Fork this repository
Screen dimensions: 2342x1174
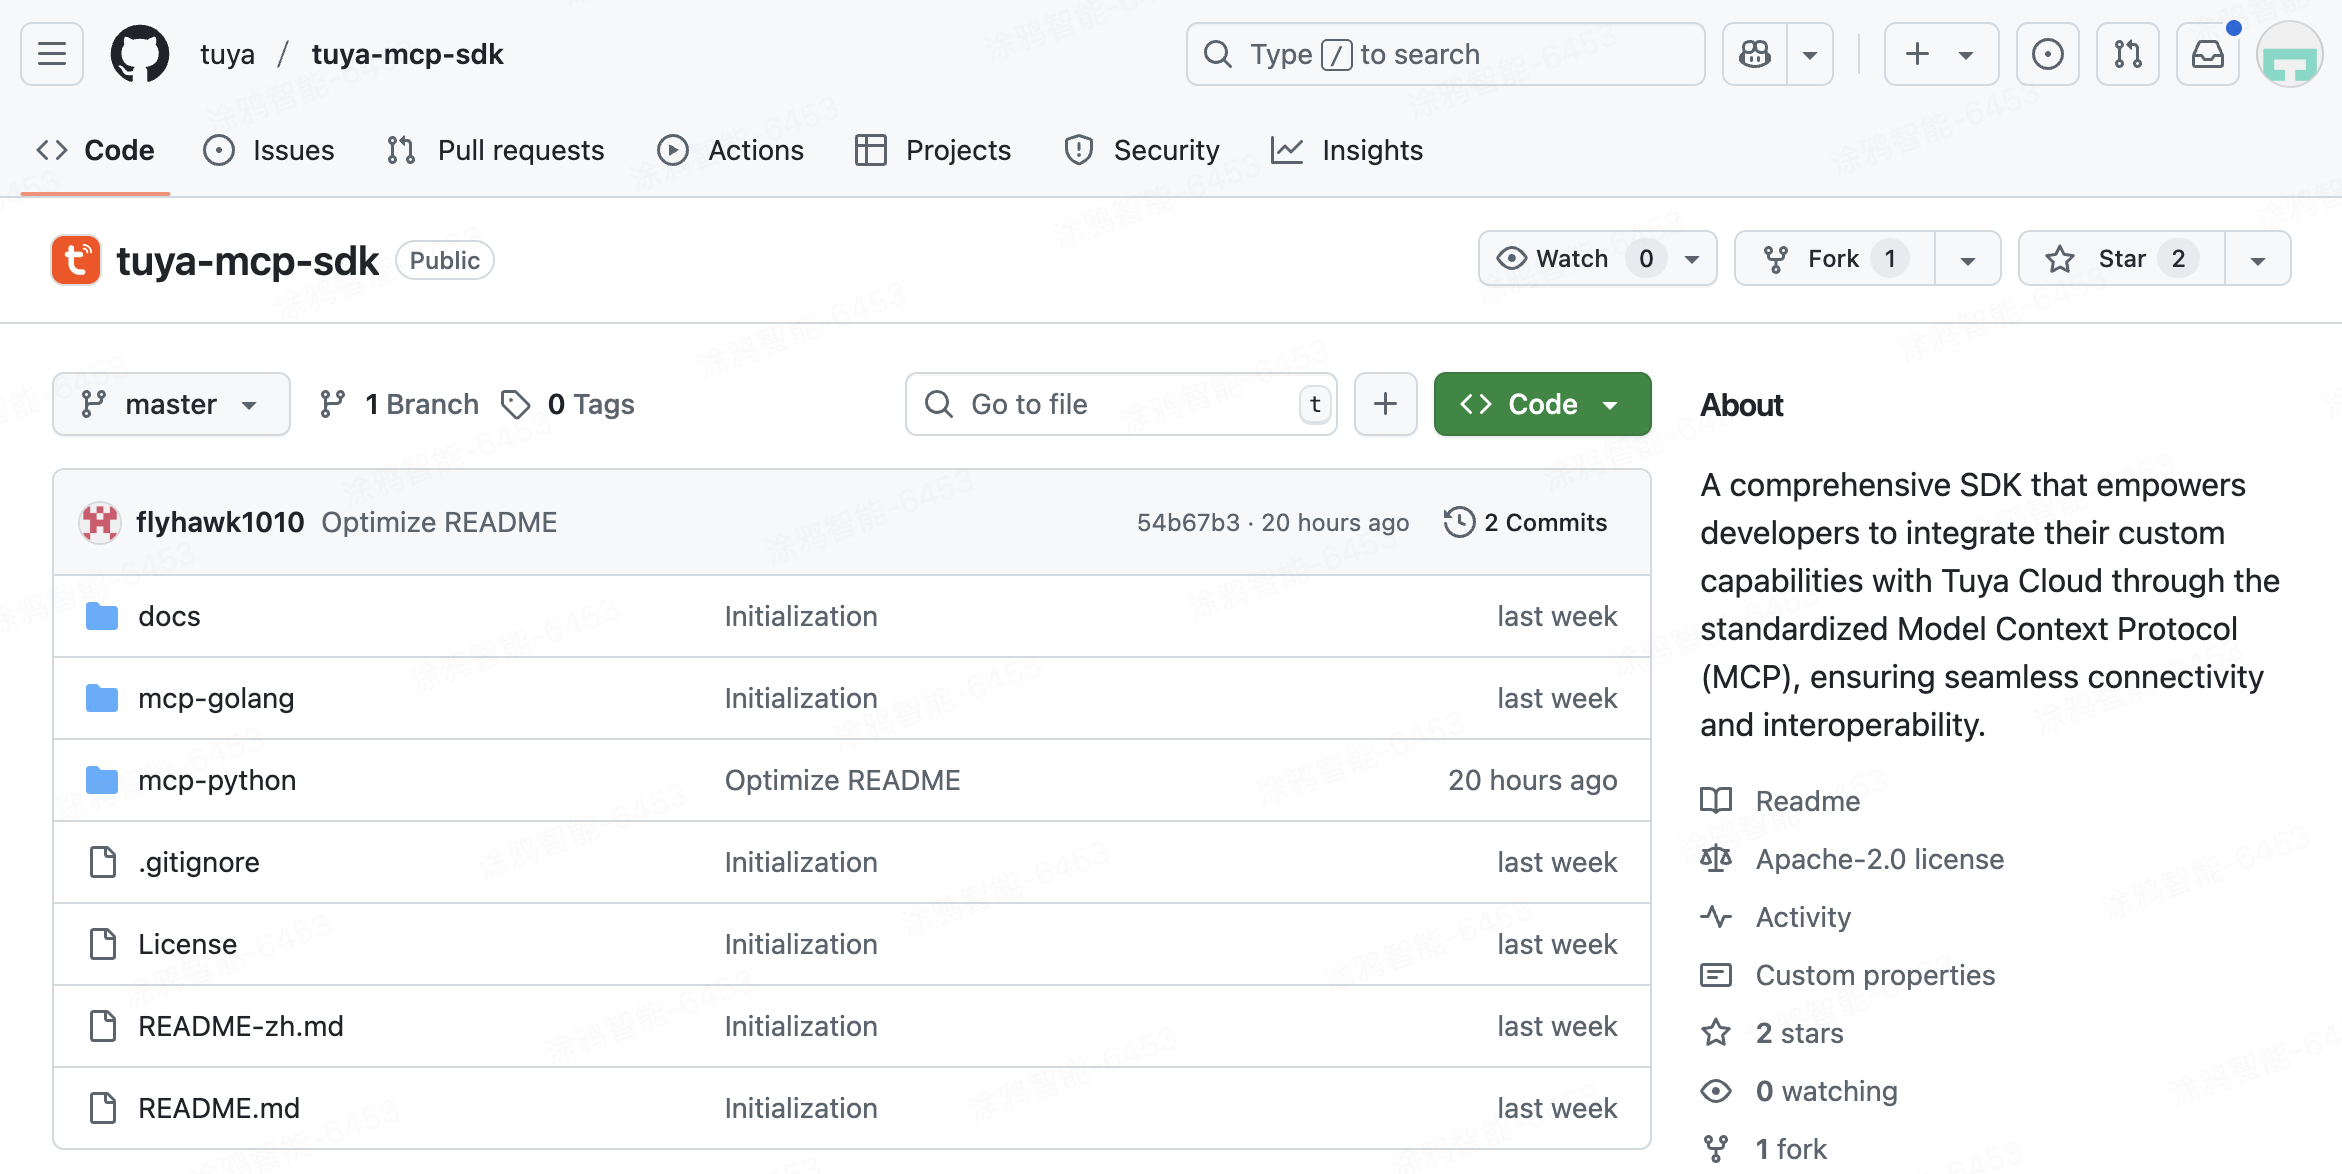1835,259
